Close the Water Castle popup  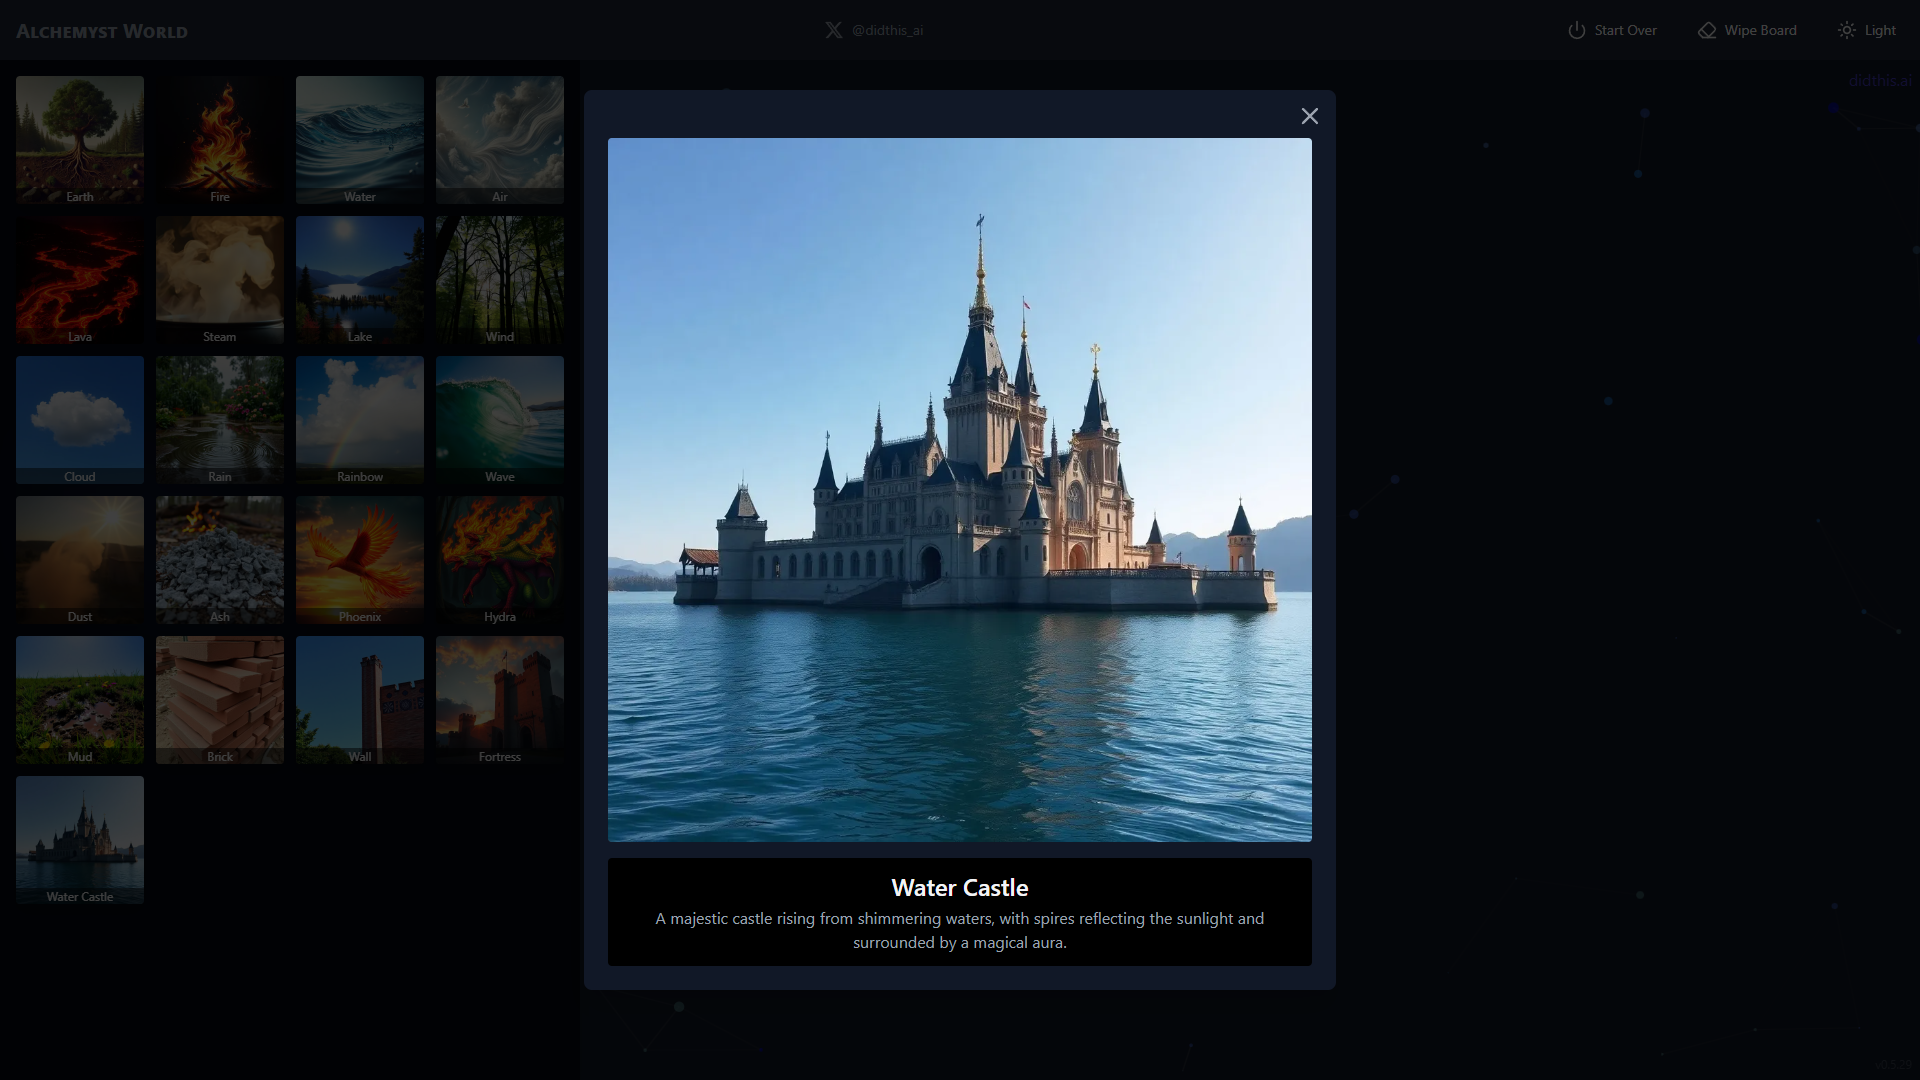pos(1309,116)
